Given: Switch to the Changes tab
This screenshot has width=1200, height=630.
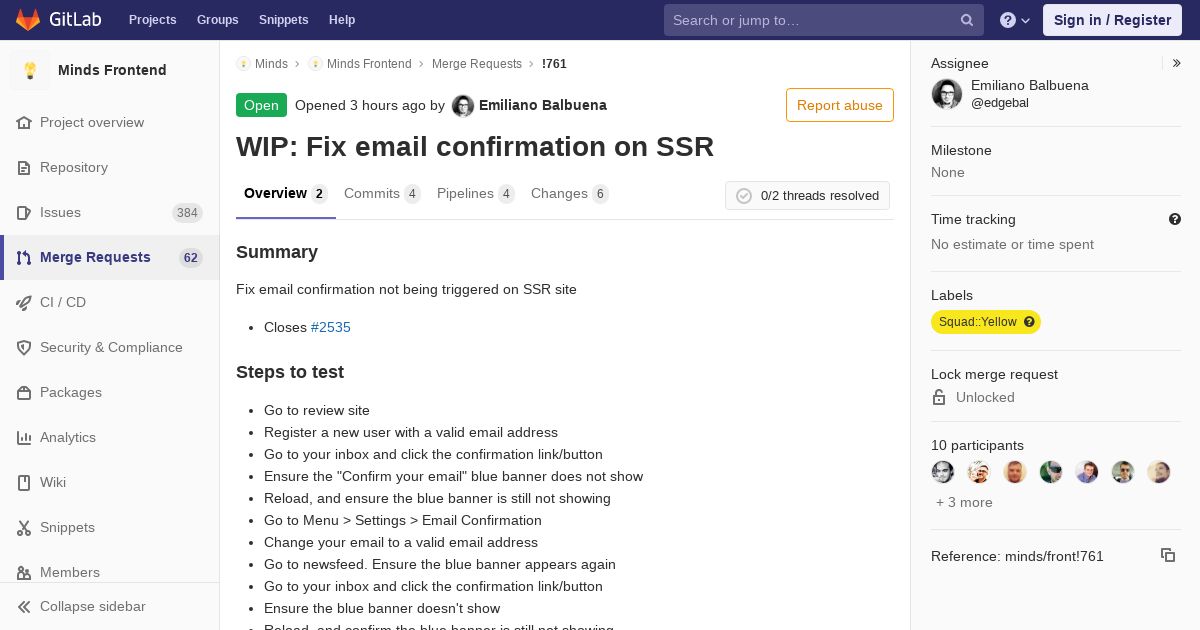Looking at the screenshot, I should 569,194.
